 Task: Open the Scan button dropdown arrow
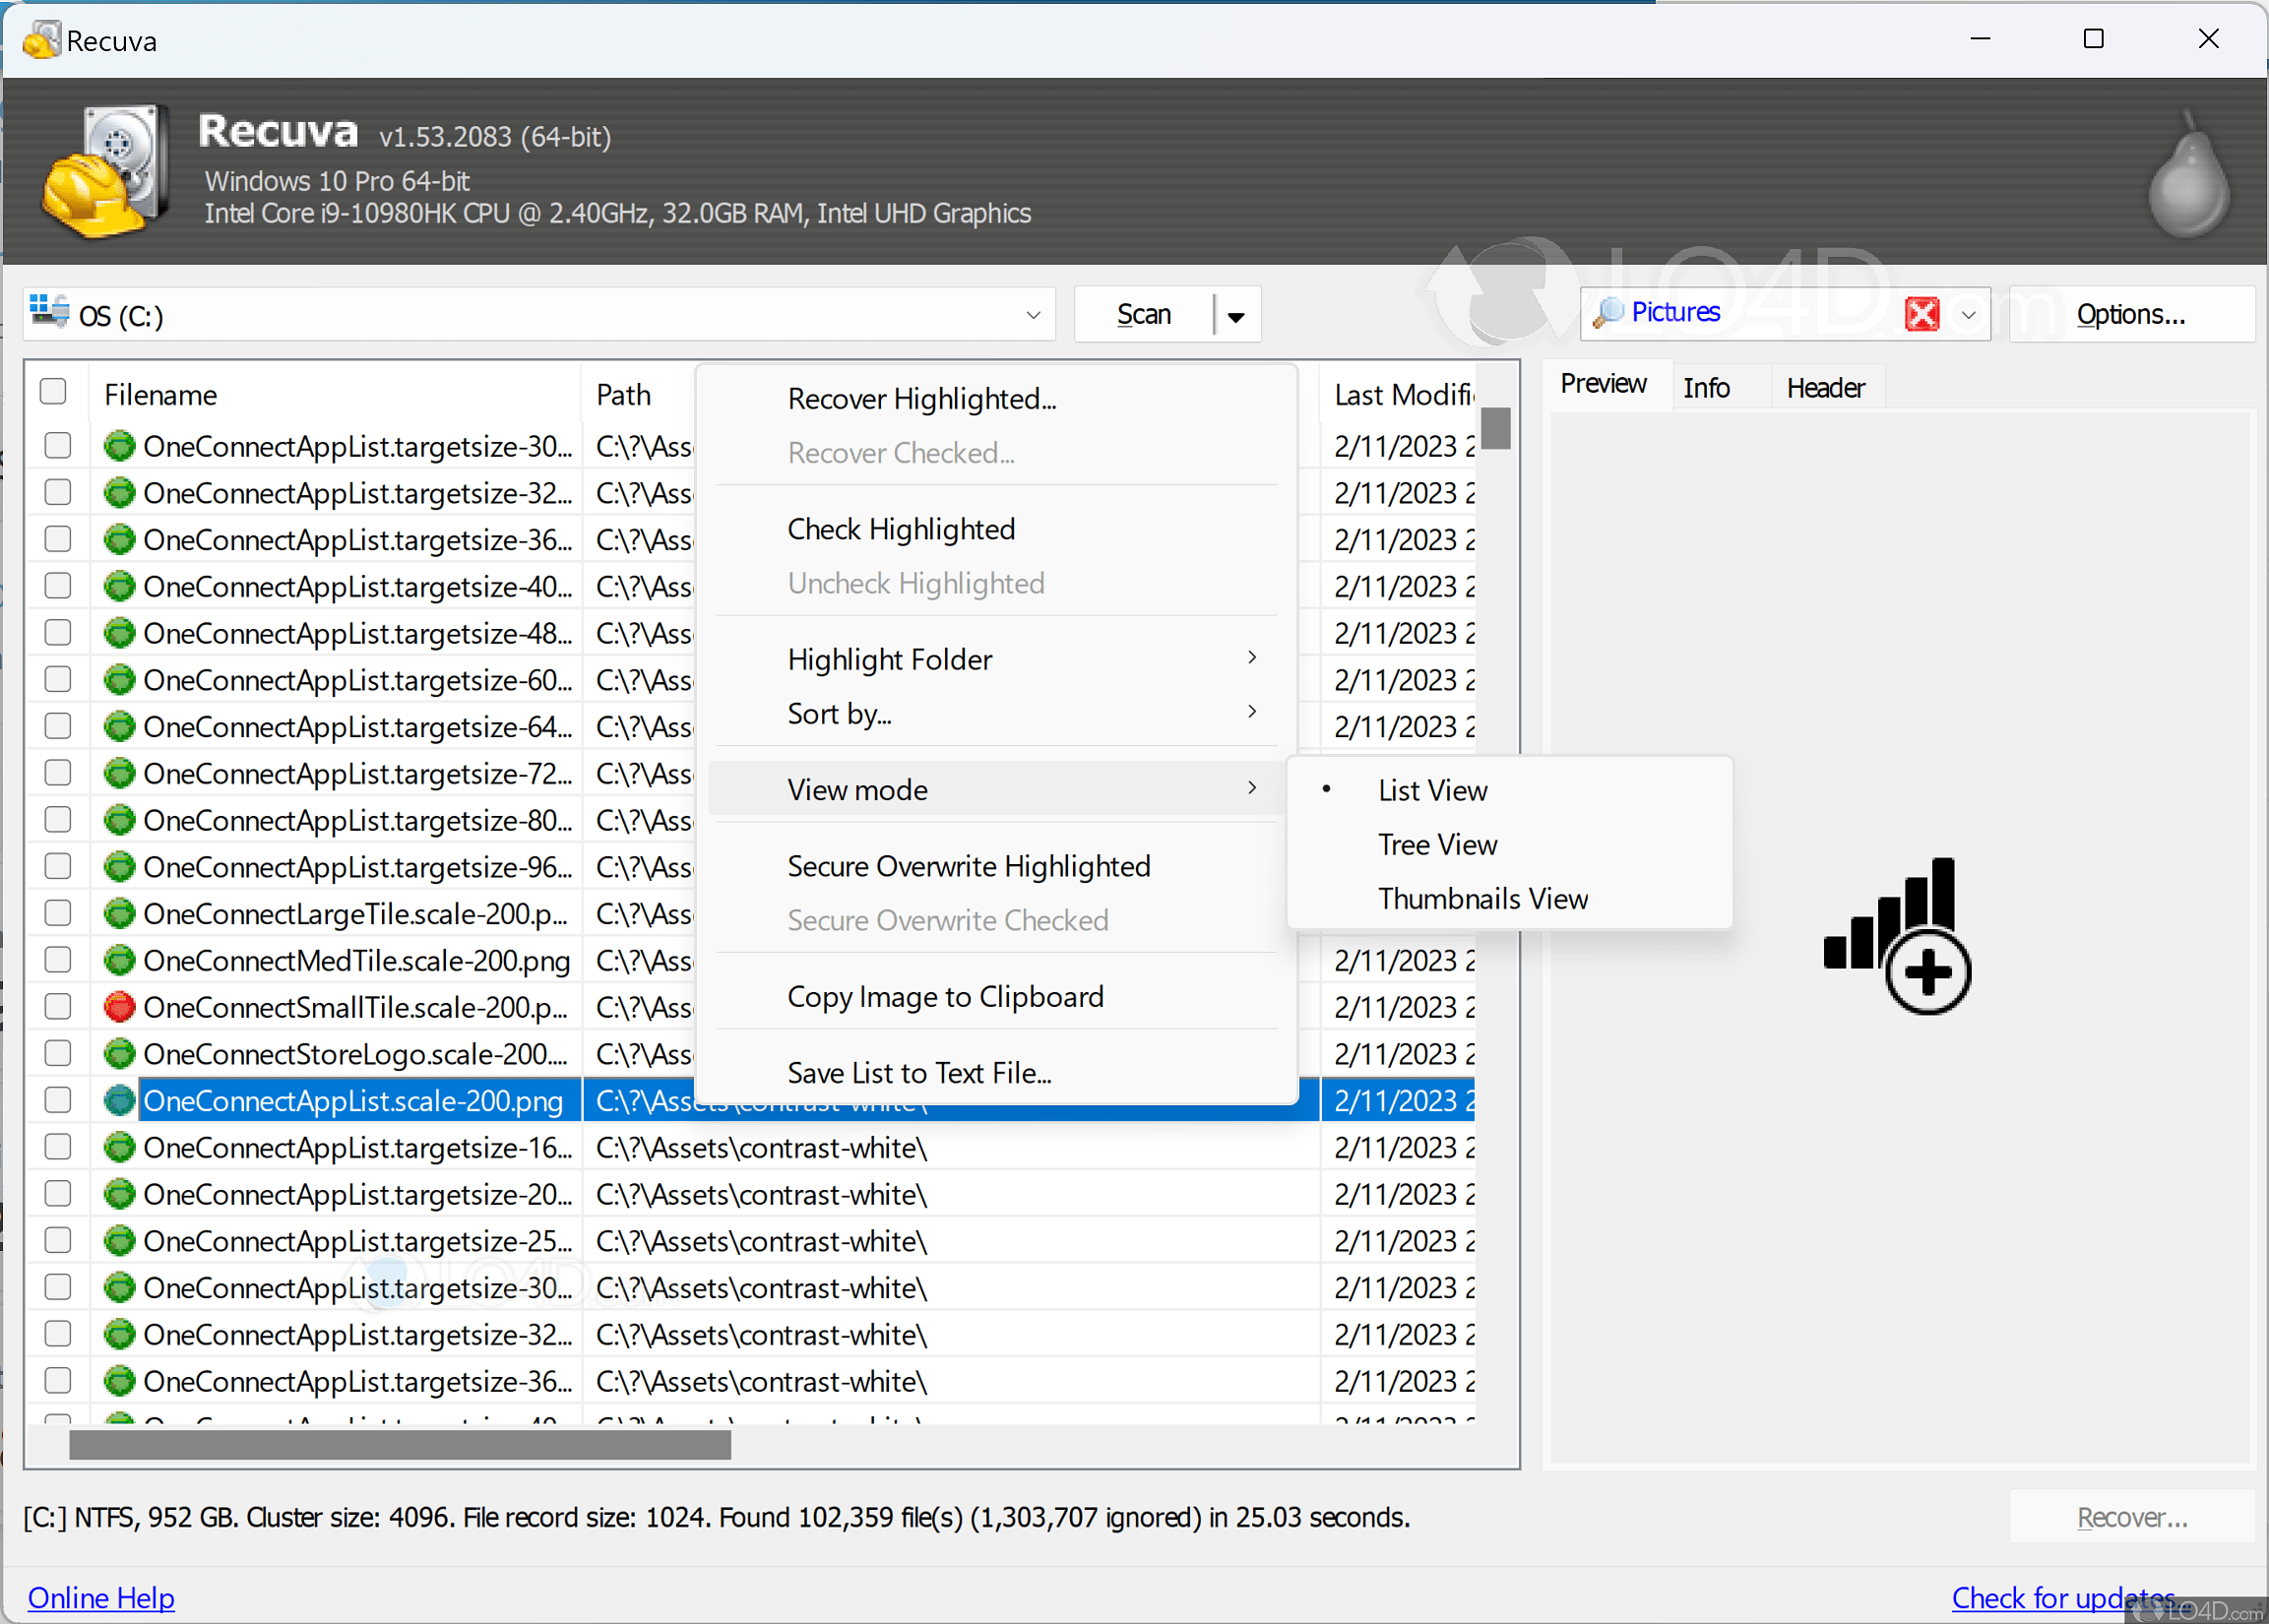pyautogui.click(x=1236, y=316)
